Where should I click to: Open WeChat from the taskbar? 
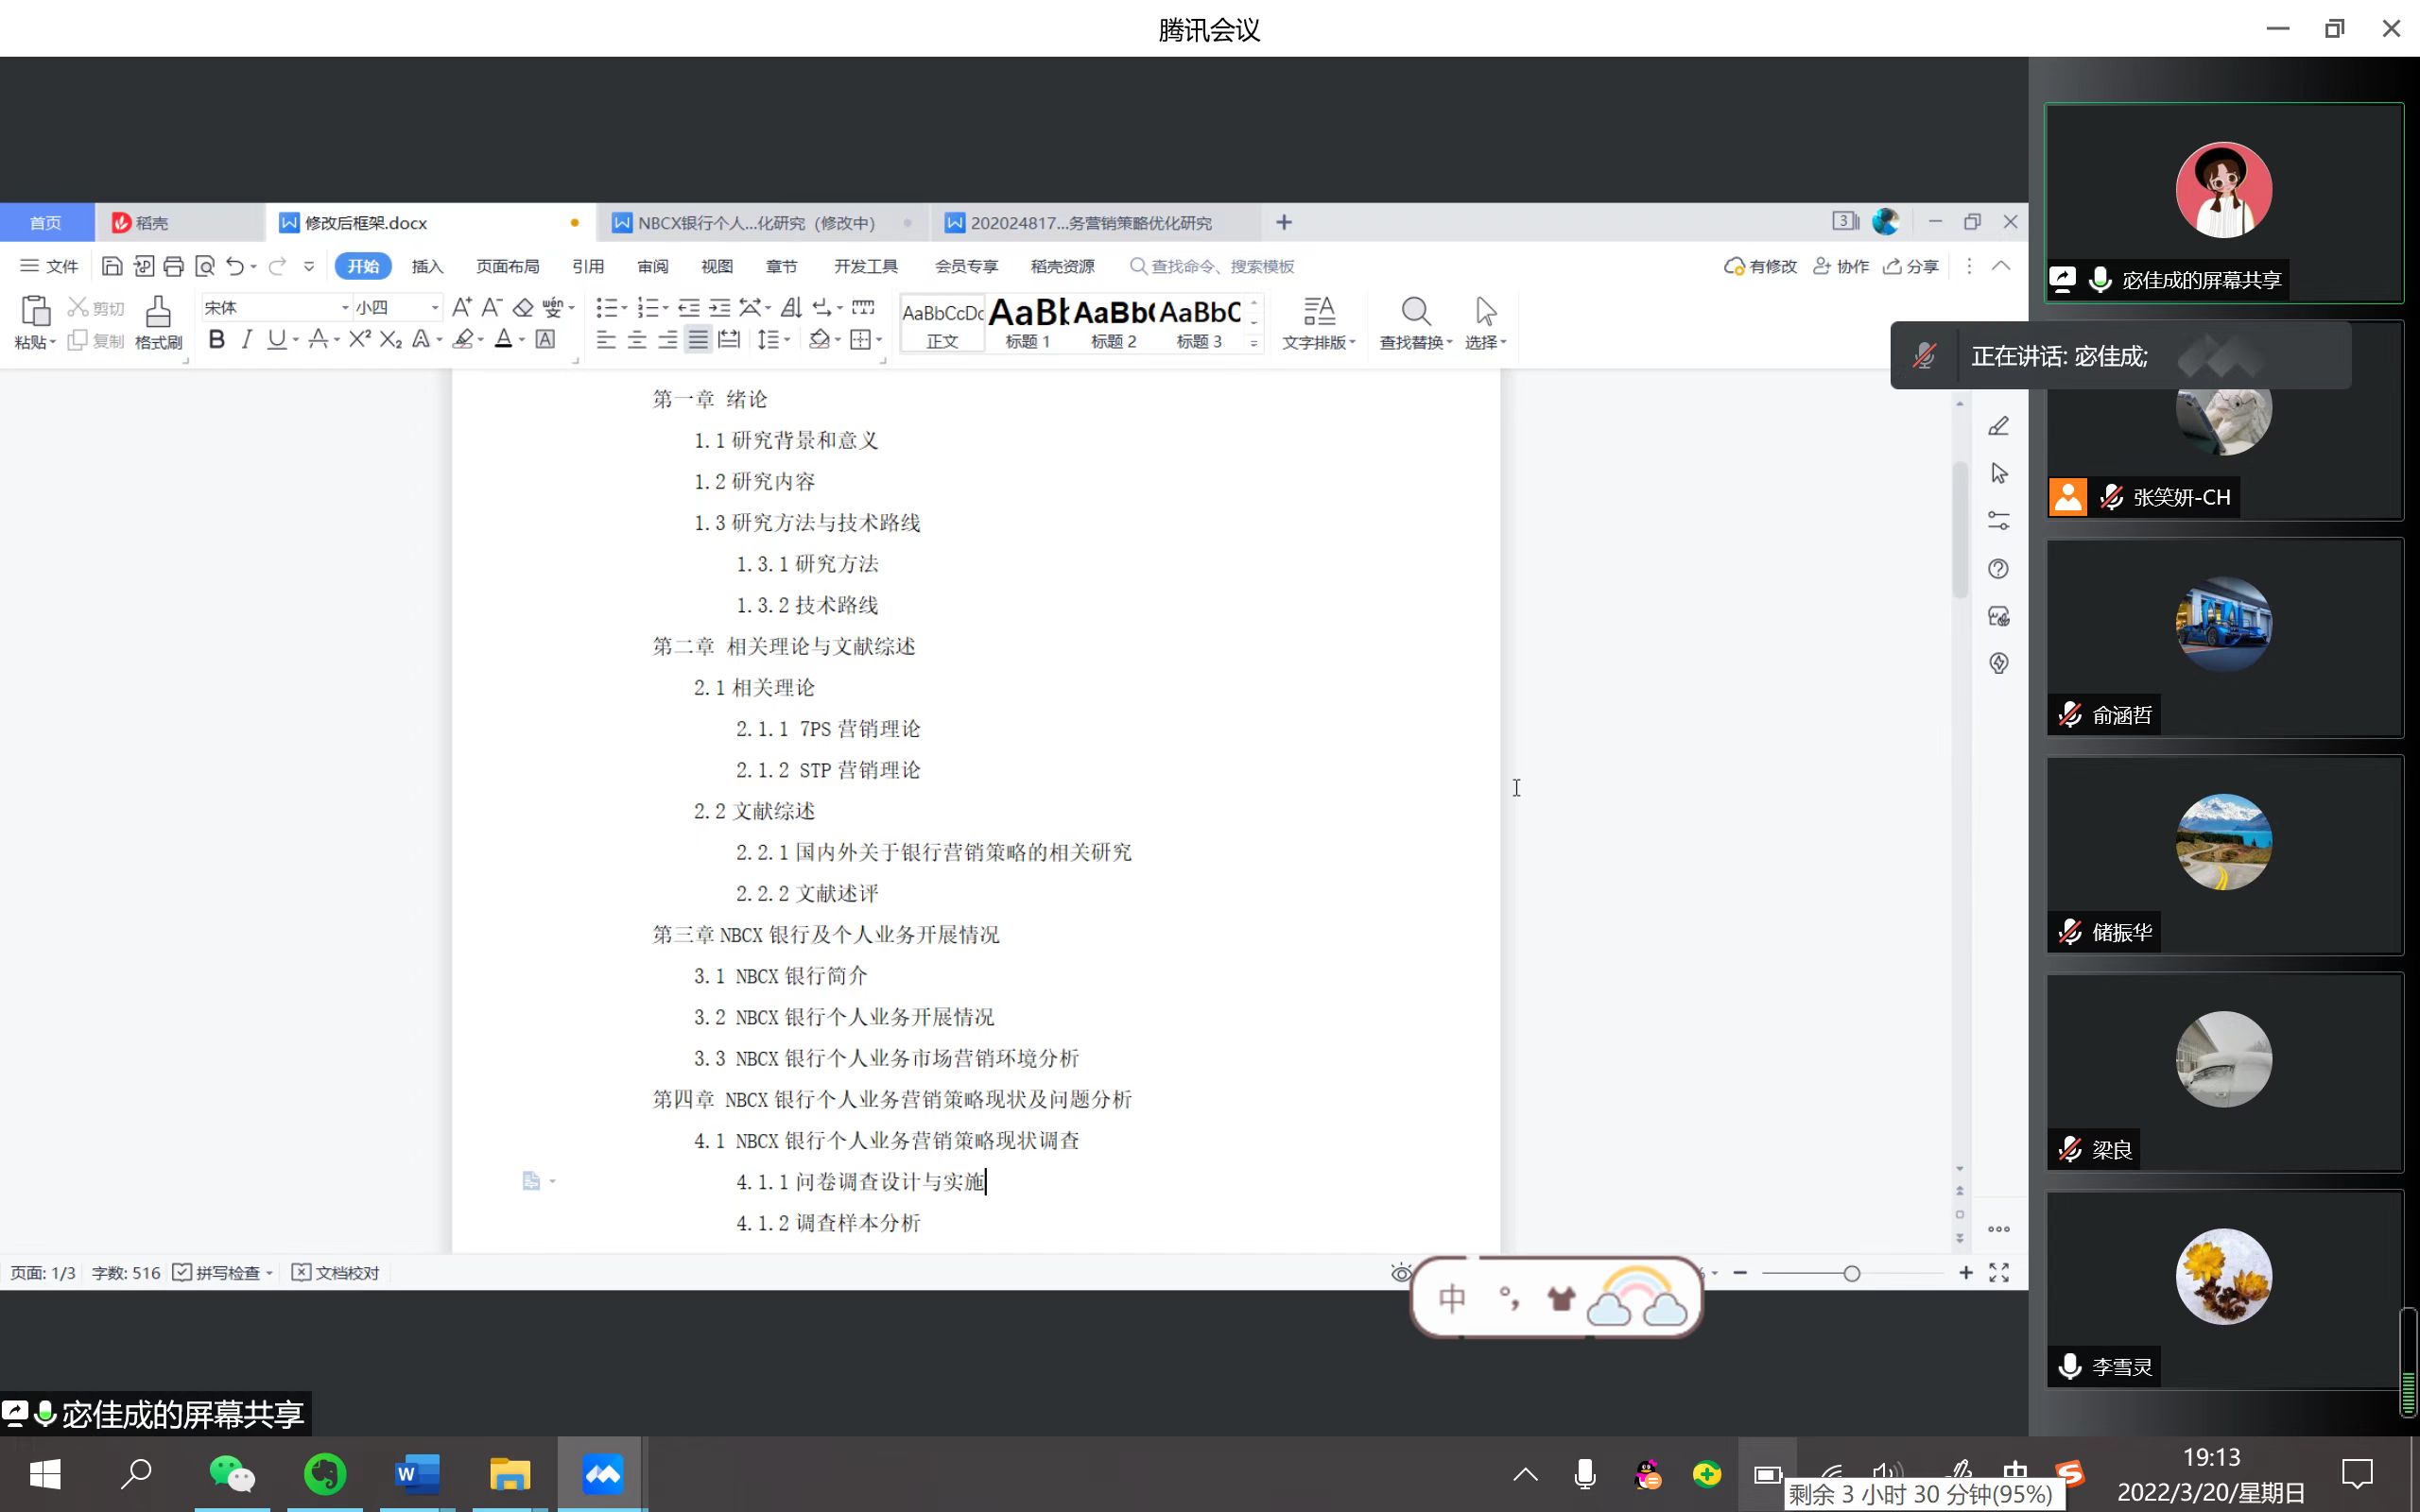[x=232, y=1474]
